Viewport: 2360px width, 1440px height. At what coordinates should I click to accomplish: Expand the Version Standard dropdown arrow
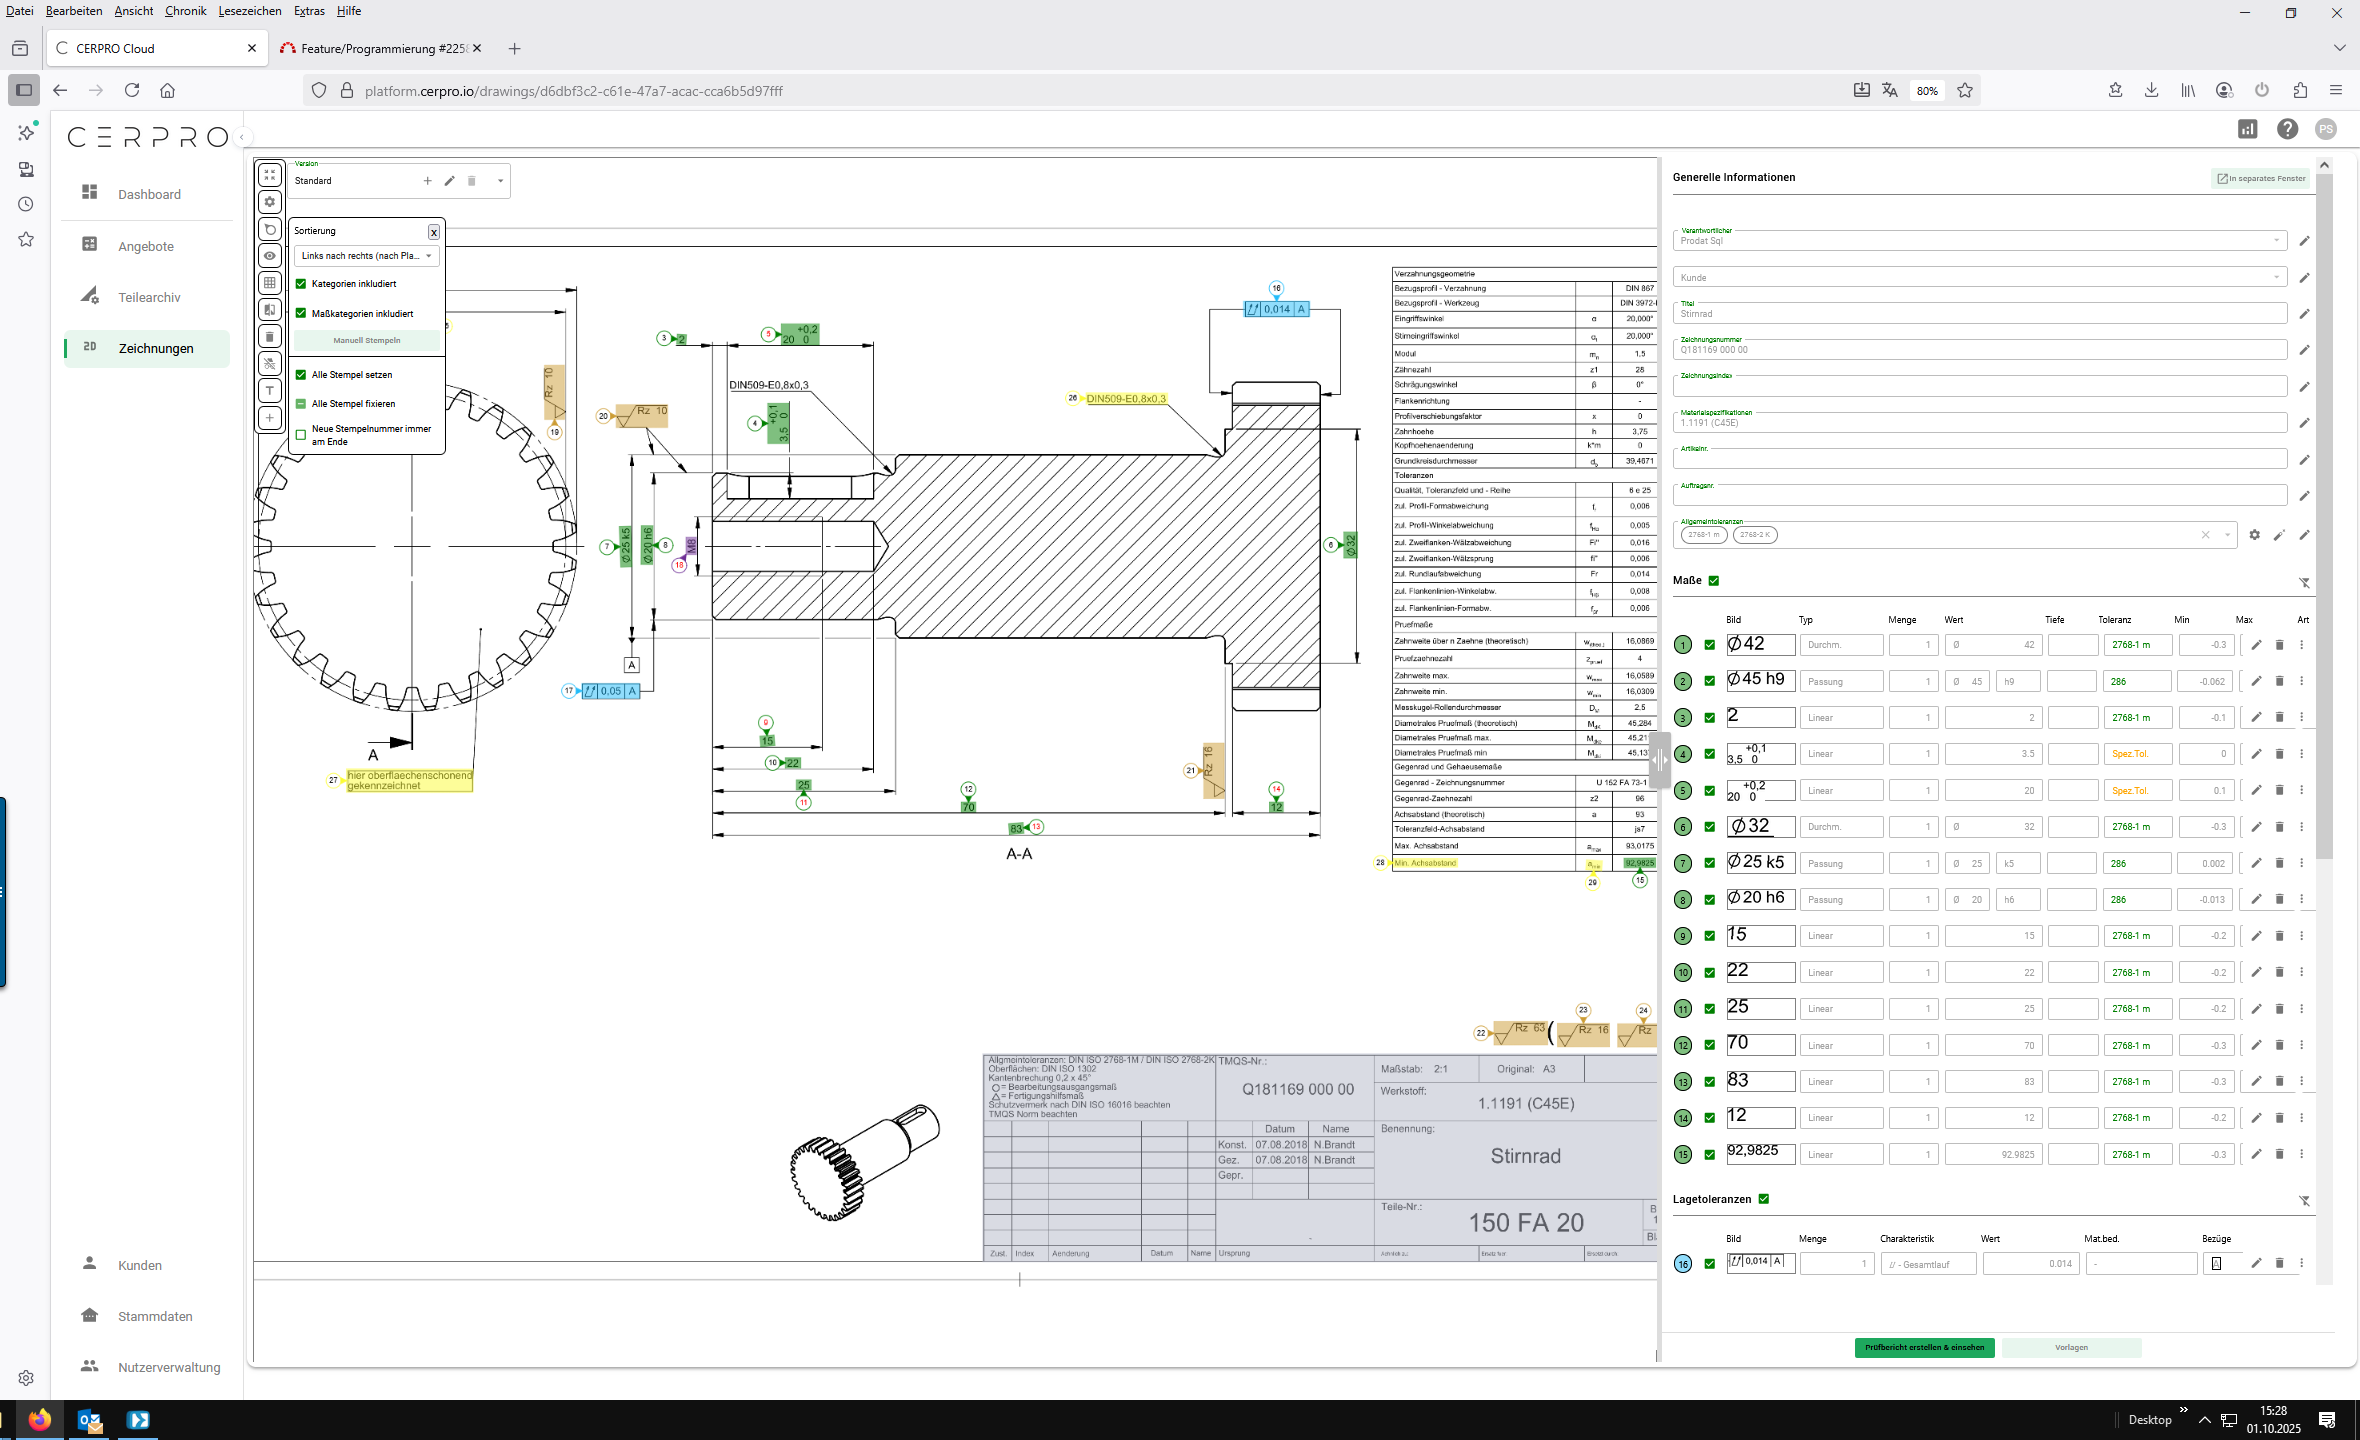tap(500, 181)
